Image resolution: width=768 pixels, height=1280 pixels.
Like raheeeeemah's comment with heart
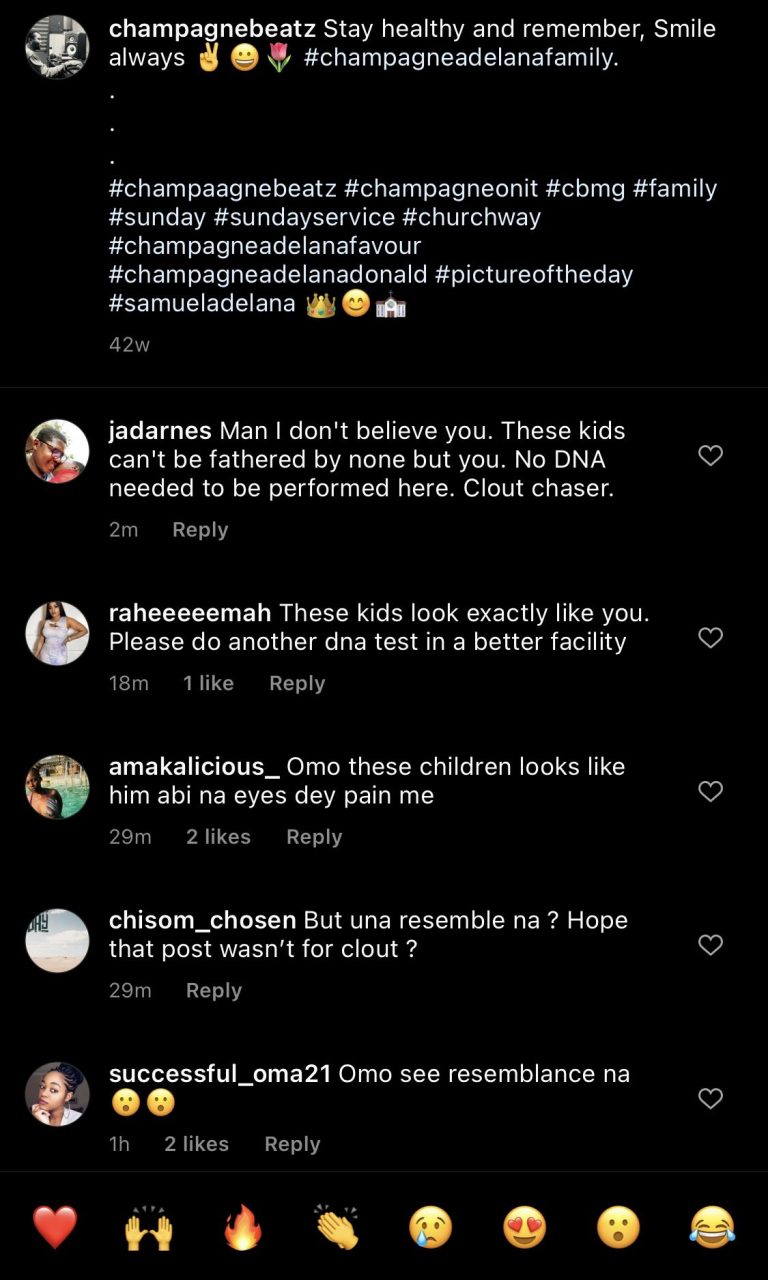tap(710, 638)
